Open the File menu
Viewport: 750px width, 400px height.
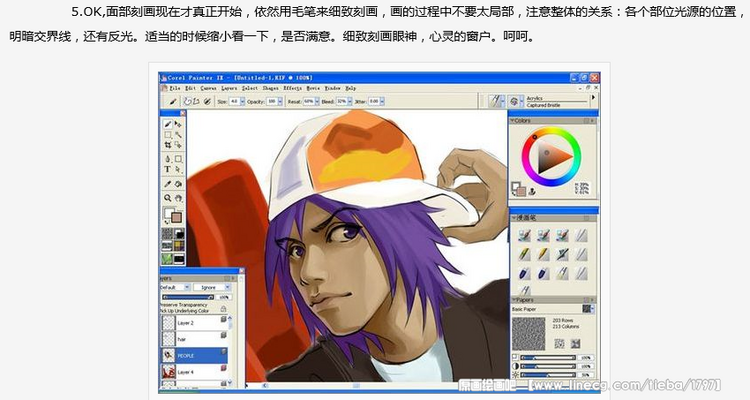click(175, 88)
